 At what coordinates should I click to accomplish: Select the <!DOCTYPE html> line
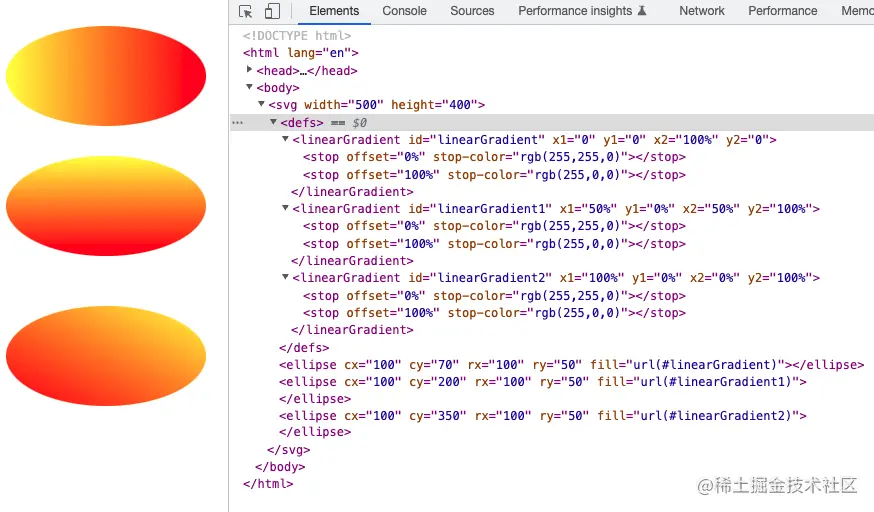(x=297, y=36)
